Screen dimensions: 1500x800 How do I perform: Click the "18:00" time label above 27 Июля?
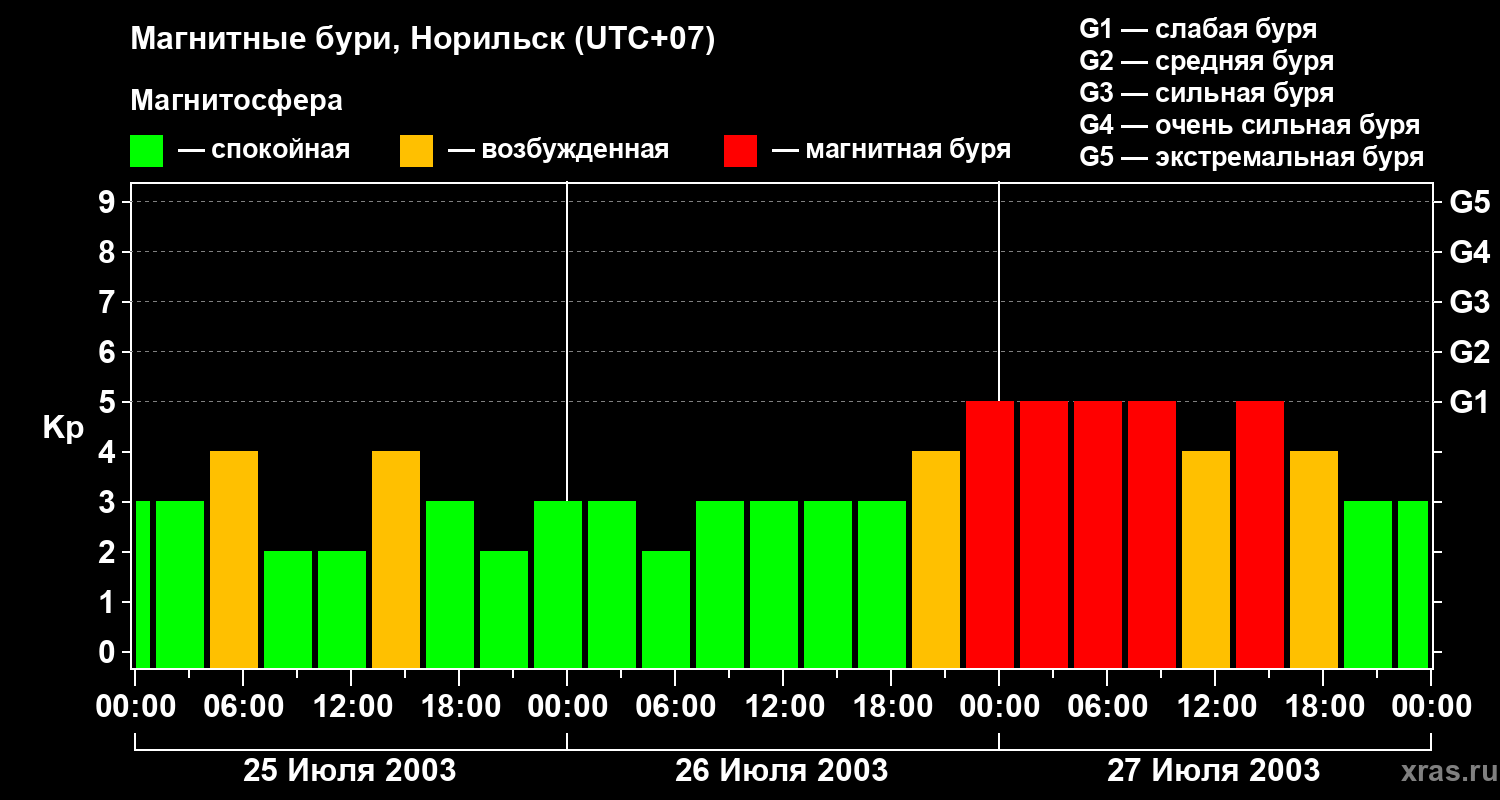[1323, 707]
